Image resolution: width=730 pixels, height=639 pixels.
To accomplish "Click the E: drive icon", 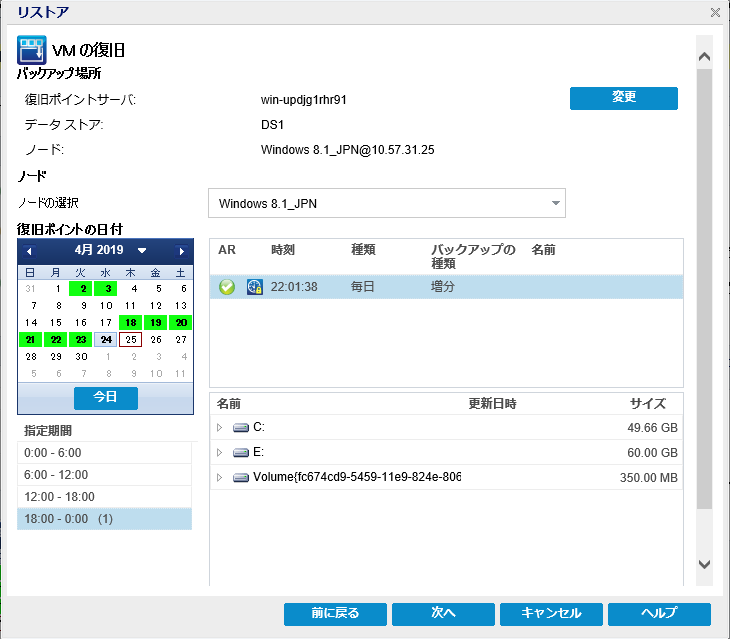I will 241,452.
